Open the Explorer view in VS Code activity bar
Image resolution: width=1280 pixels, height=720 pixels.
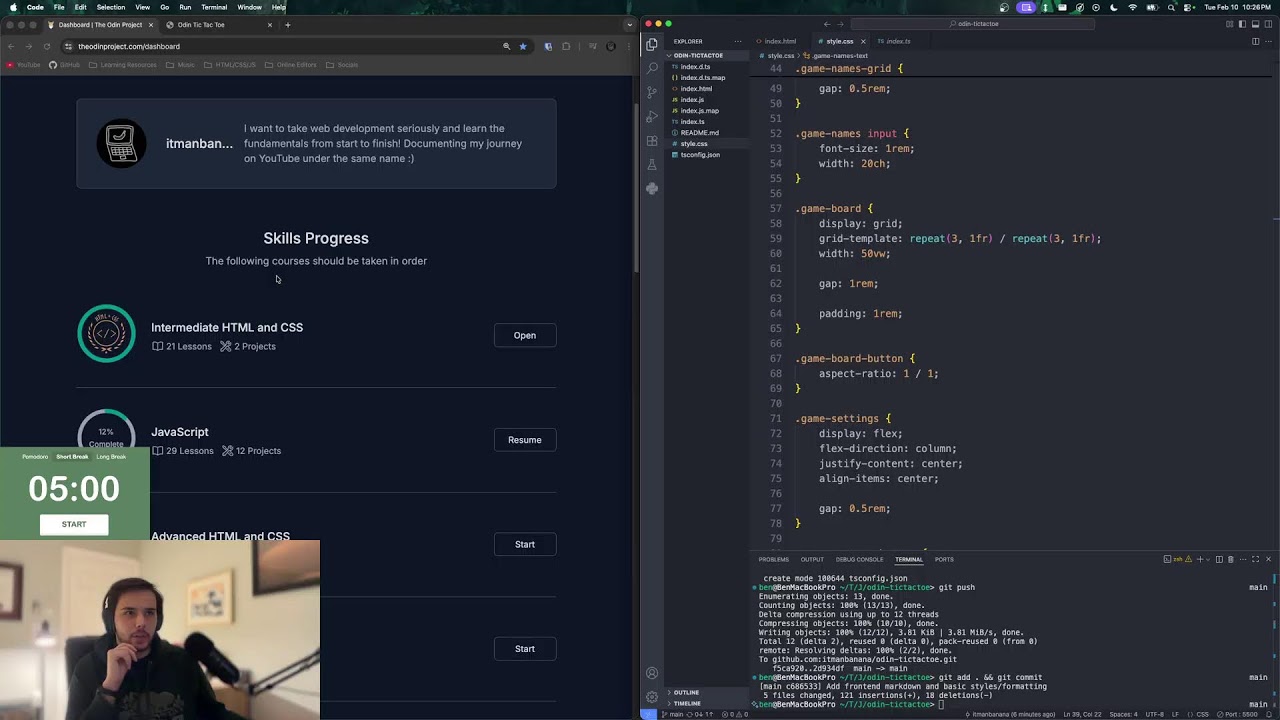652,44
